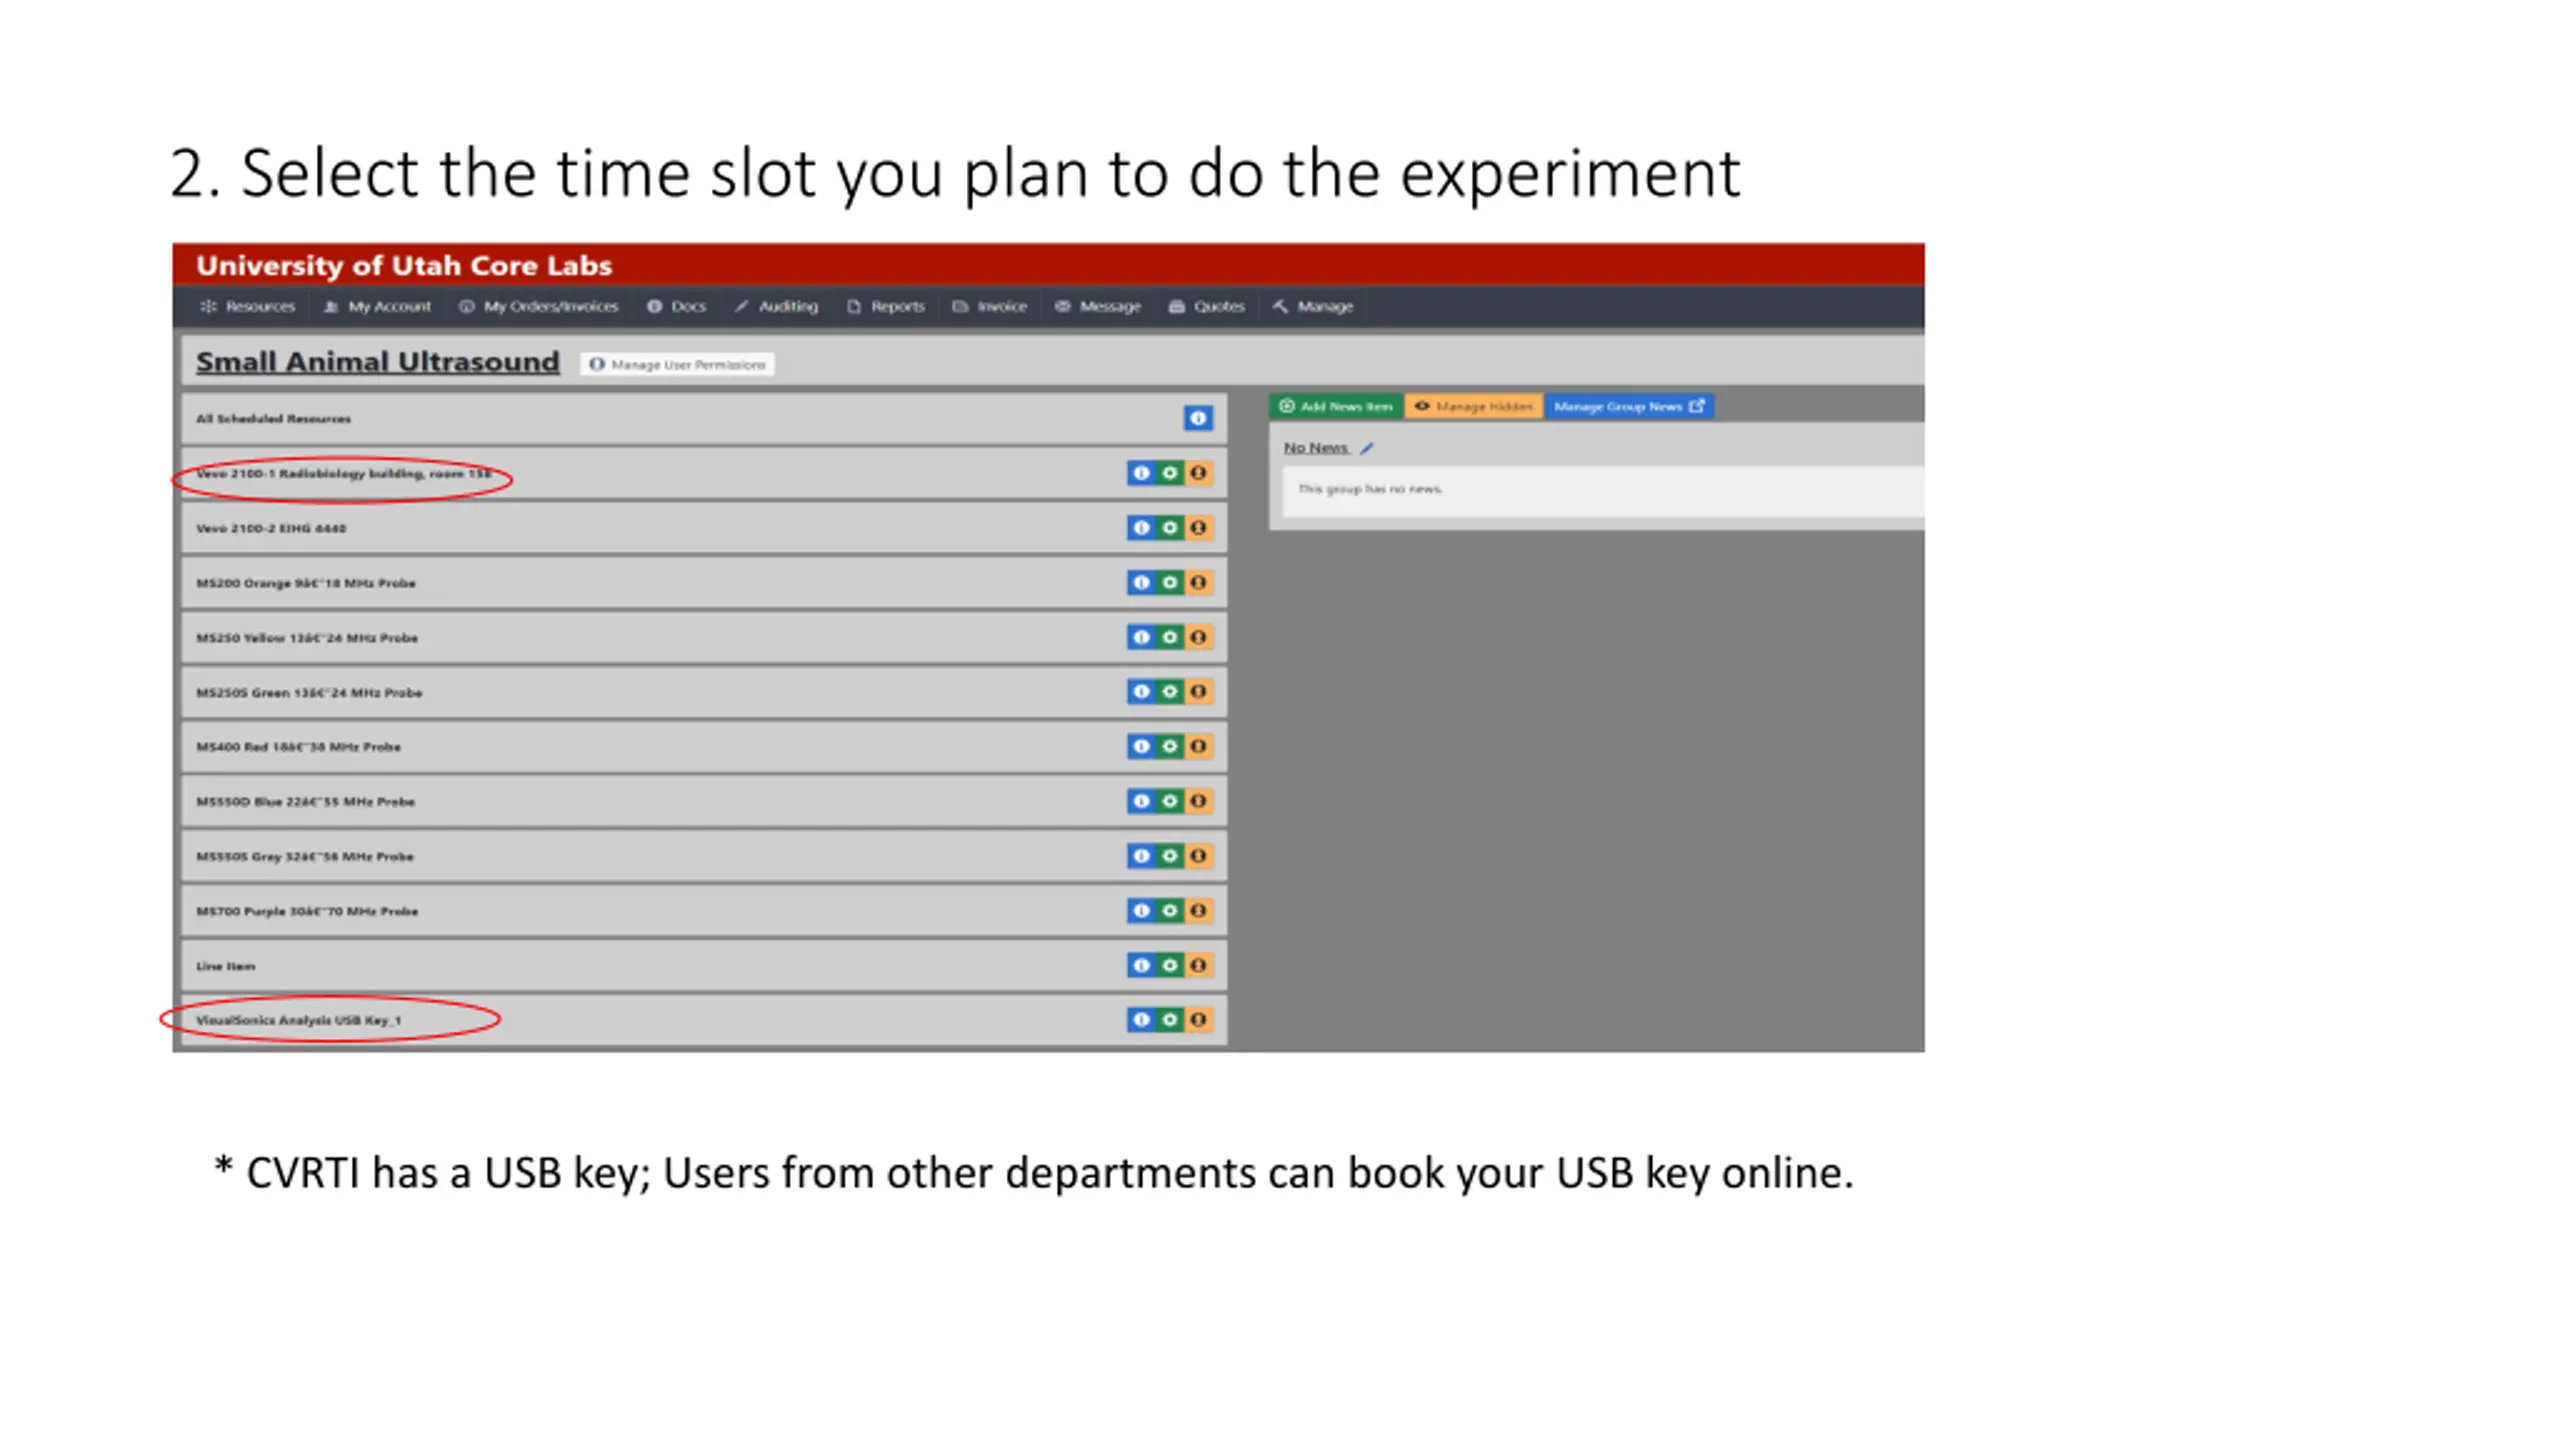Open the Docs menu
The image size is (2560, 1440).
(677, 306)
